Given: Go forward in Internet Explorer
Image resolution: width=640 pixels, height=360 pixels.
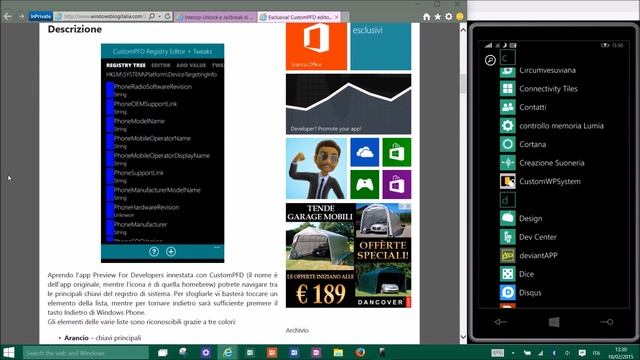Looking at the screenshot, I should pyautogui.click(x=21, y=16).
